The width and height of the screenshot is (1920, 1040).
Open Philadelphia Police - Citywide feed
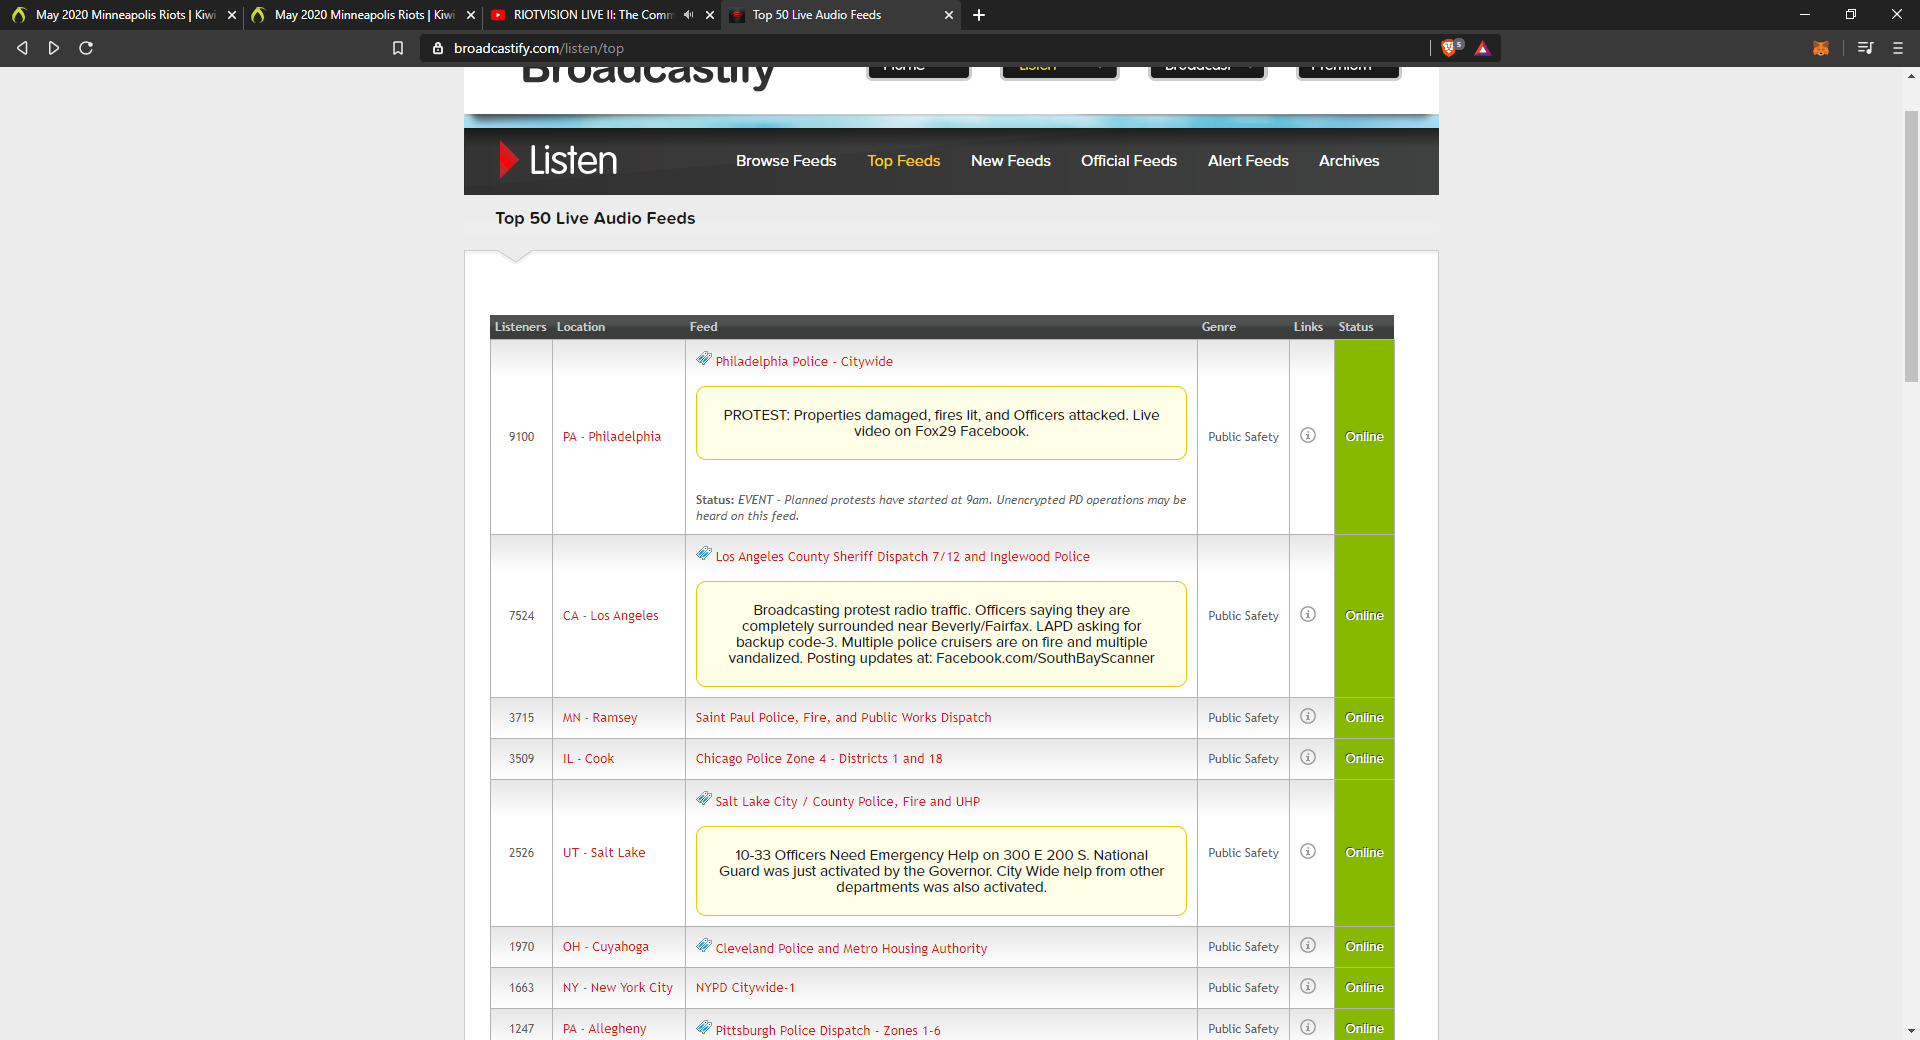coord(804,362)
